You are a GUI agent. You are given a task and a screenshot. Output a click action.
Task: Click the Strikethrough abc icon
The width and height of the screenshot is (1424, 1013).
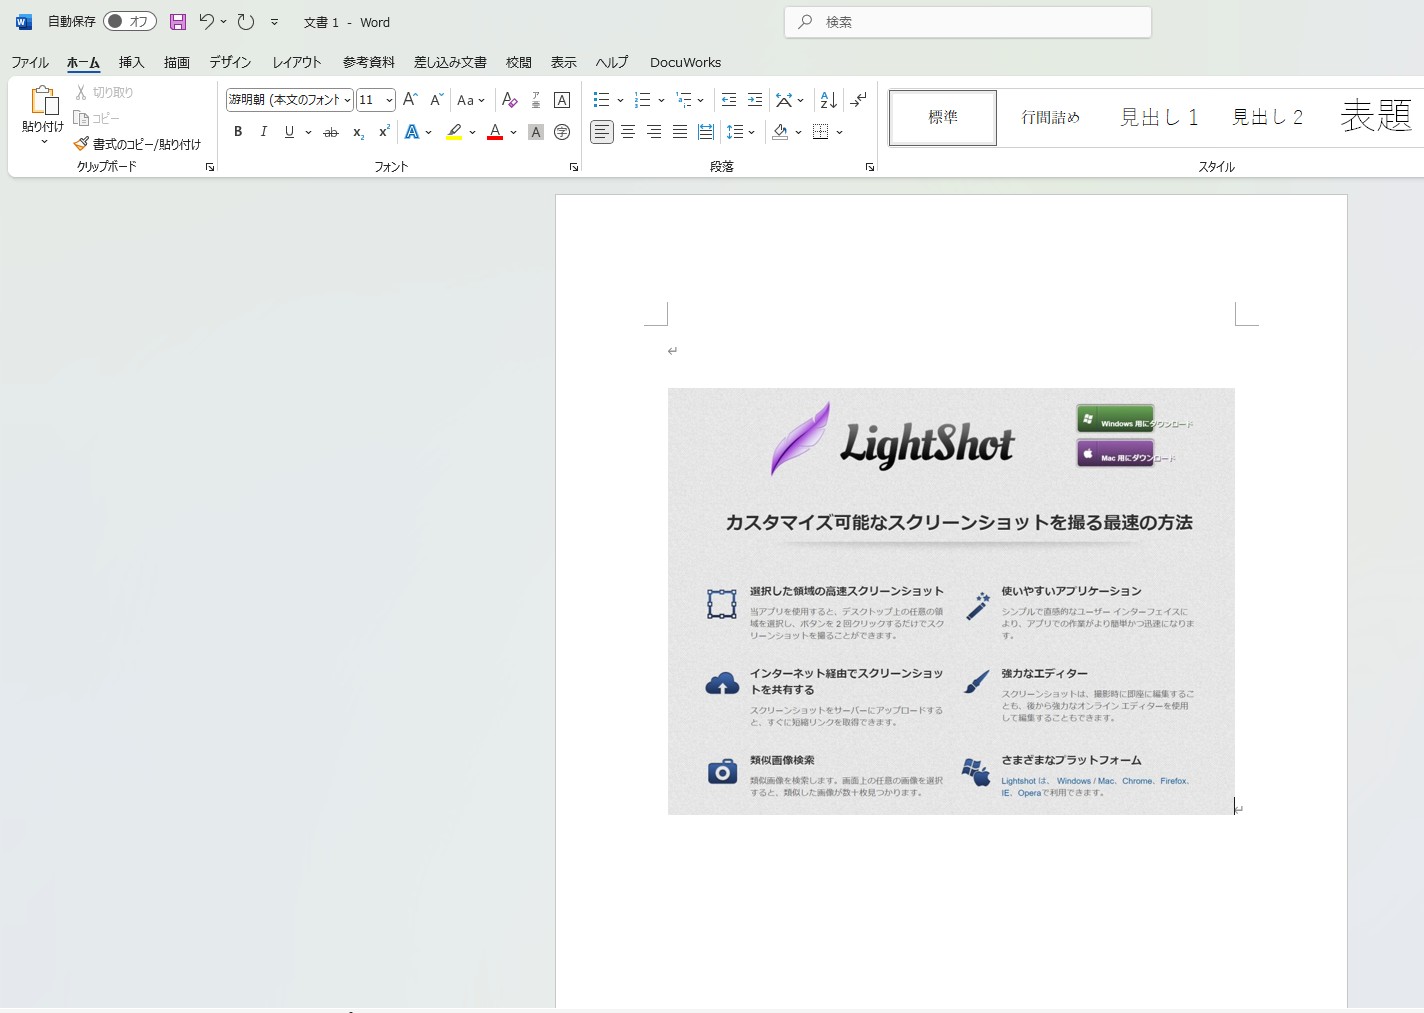(x=331, y=132)
